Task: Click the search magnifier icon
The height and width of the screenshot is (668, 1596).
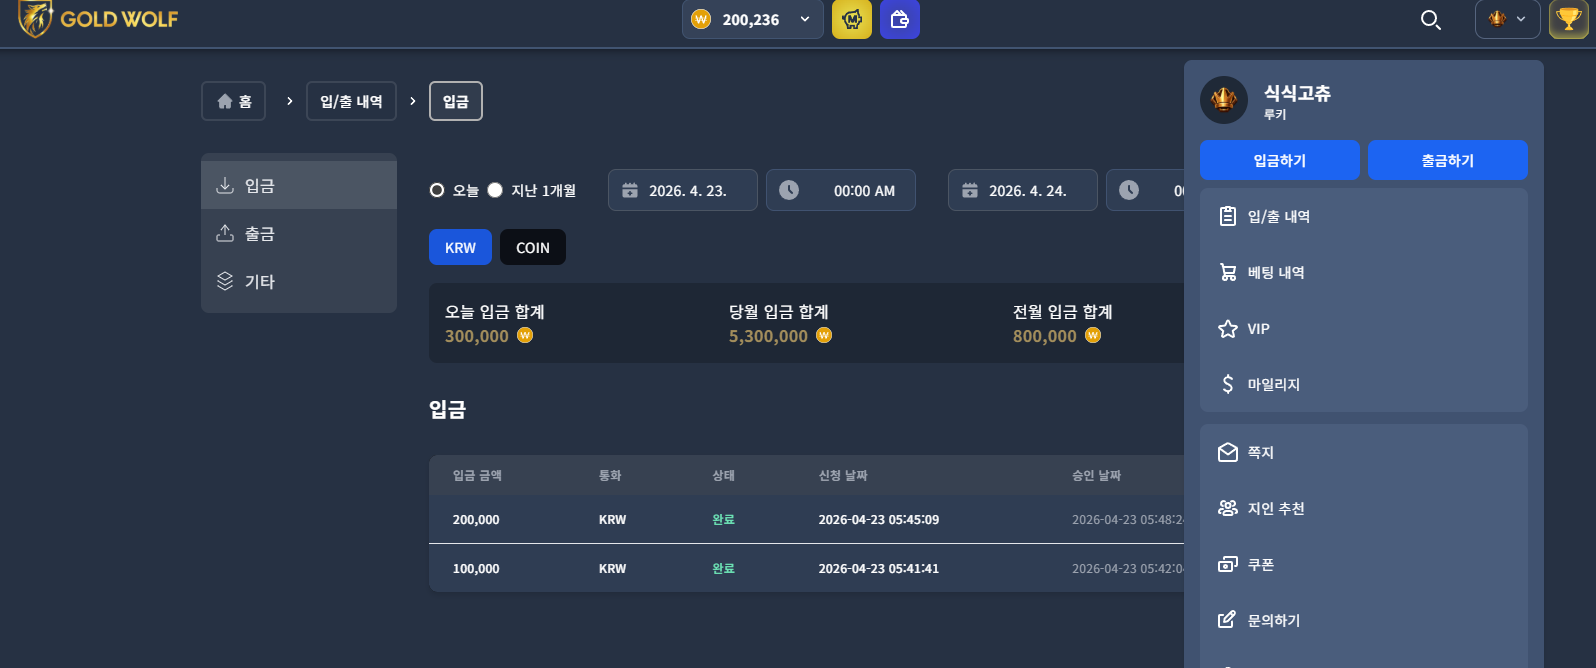Action: [1431, 20]
